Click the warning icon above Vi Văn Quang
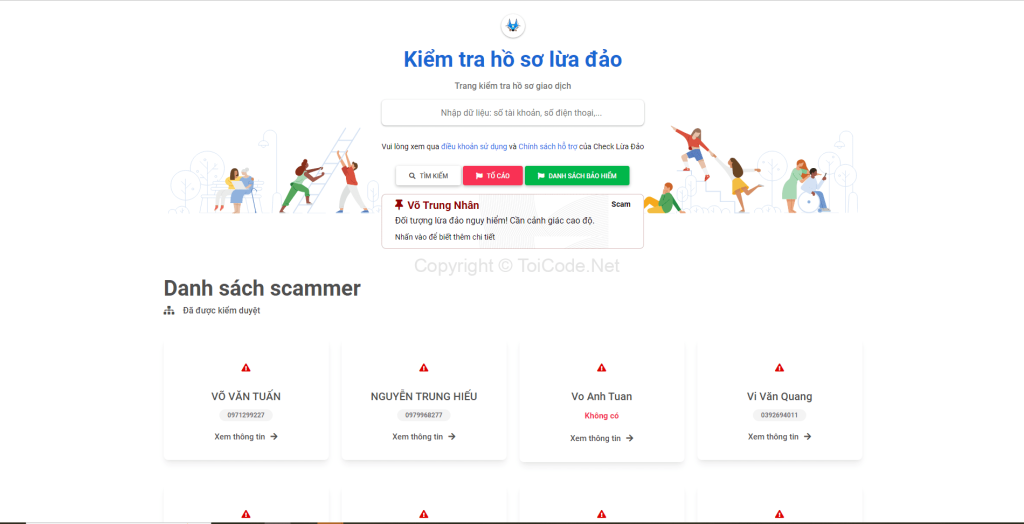This screenshot has width=1024, height=524. tap(779, 368)
